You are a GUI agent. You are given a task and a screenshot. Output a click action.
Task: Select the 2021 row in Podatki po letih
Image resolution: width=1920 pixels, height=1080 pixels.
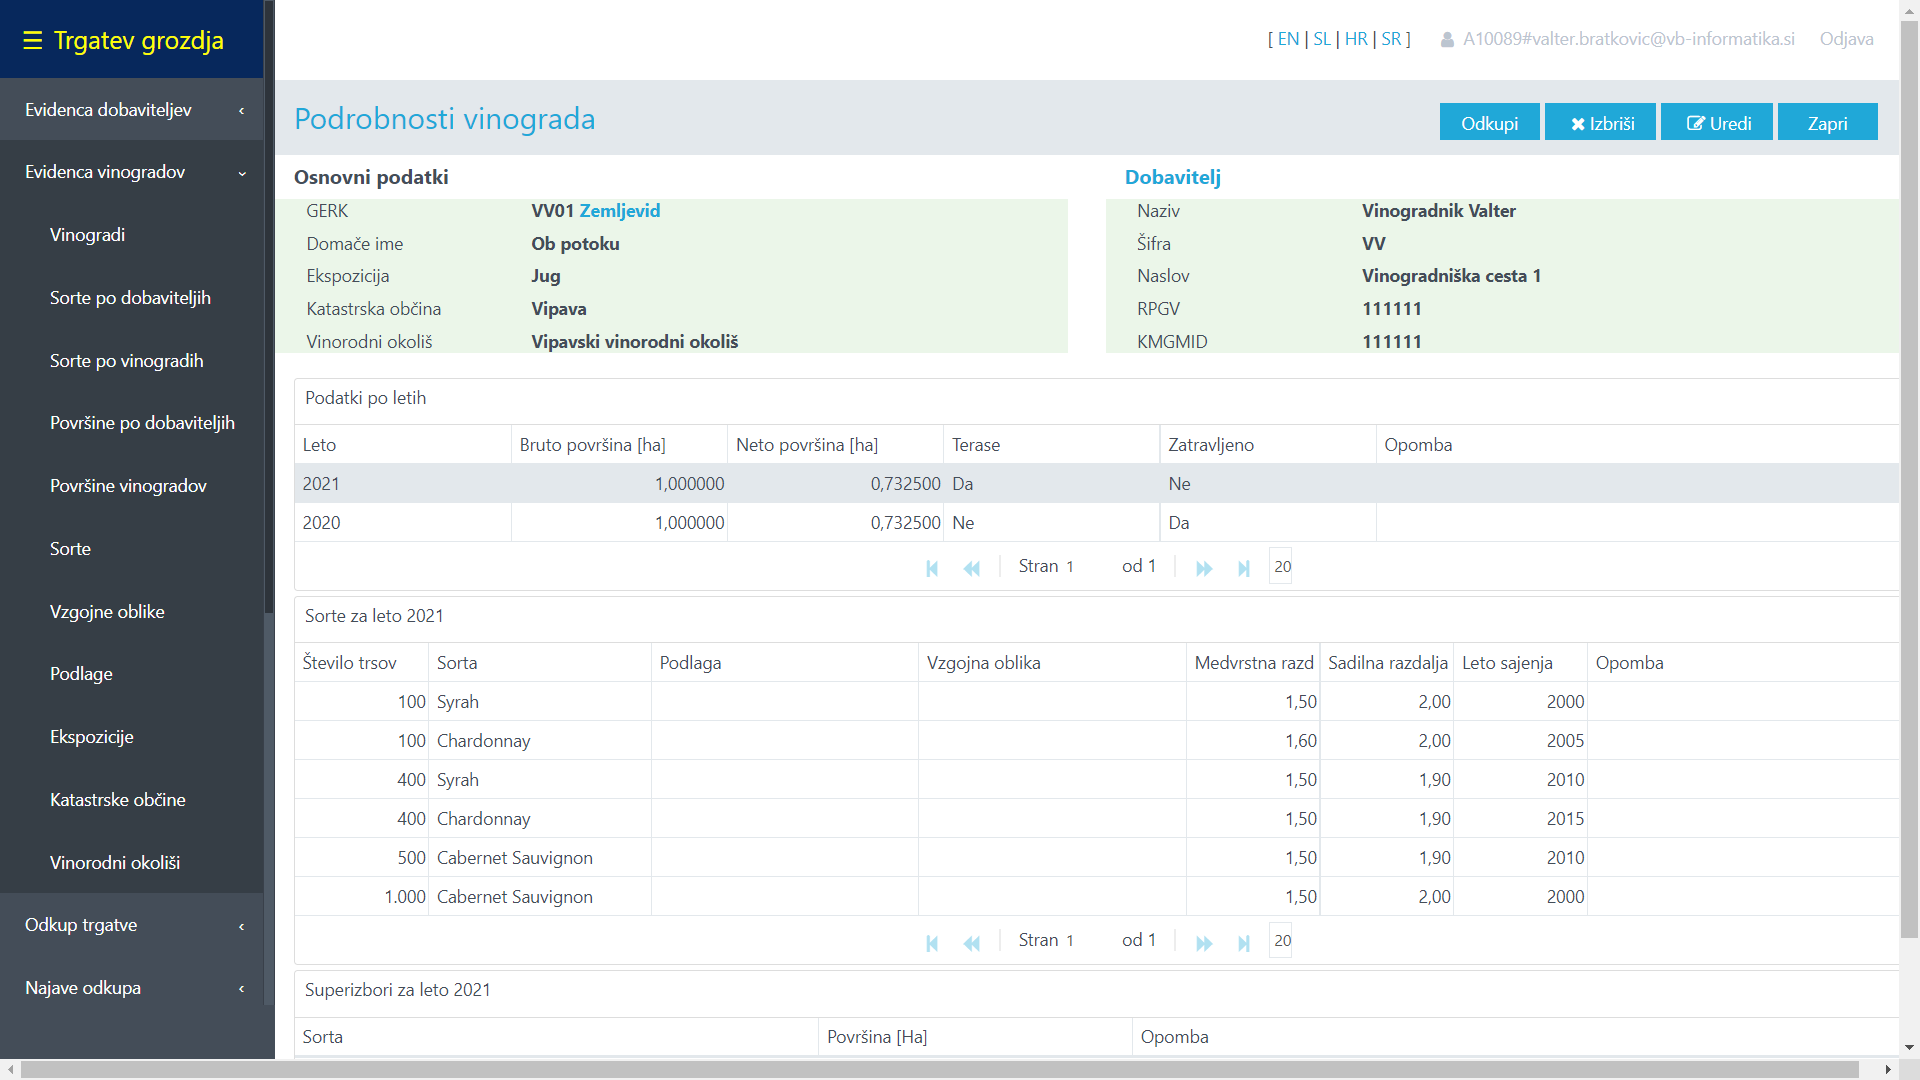[1096, 484]
